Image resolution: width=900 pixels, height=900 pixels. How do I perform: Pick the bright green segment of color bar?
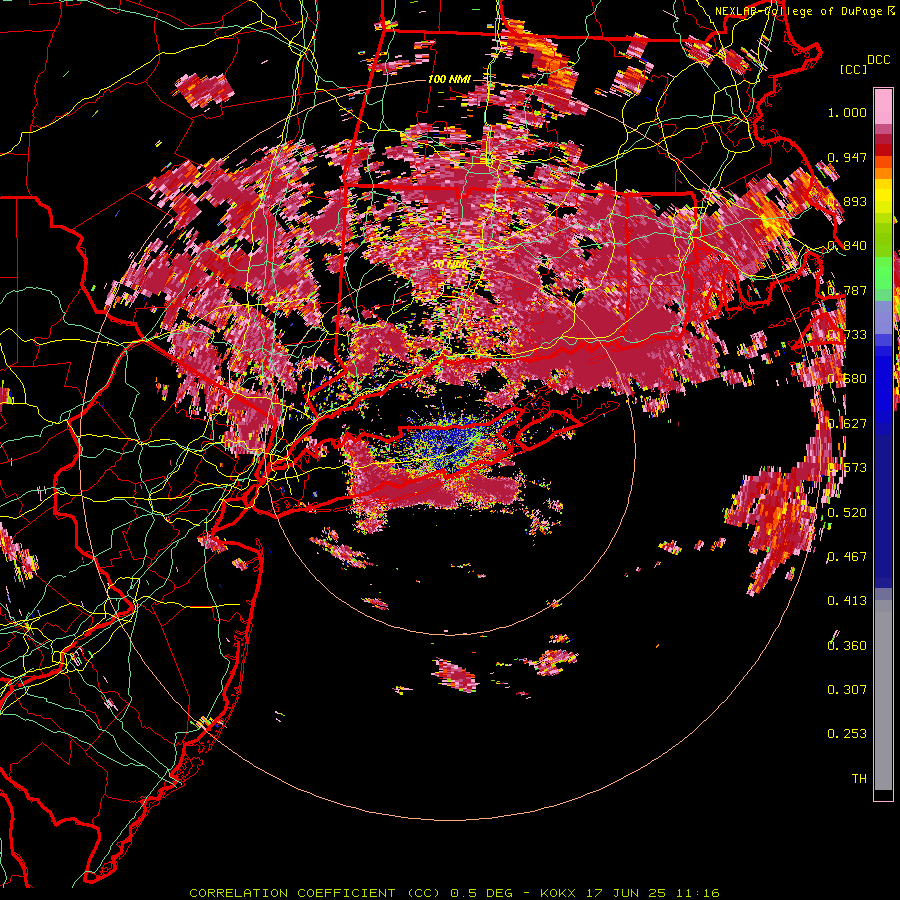(883, 273)
